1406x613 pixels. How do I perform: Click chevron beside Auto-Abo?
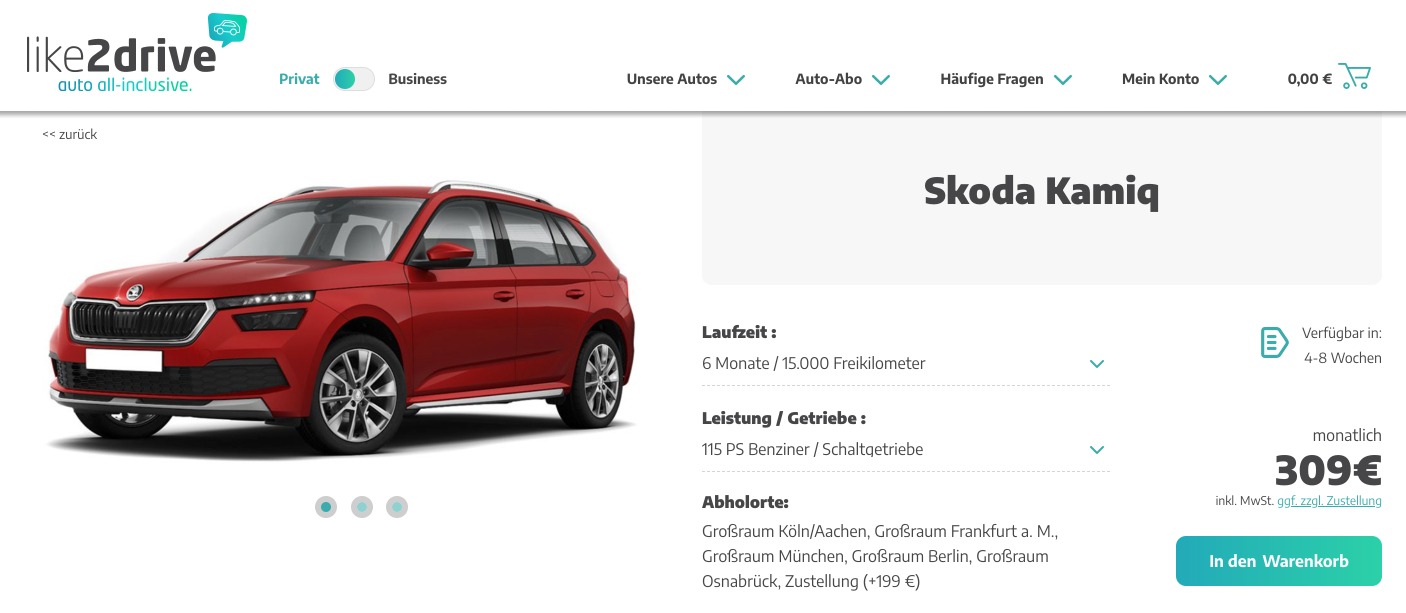[x=880, y=80]
